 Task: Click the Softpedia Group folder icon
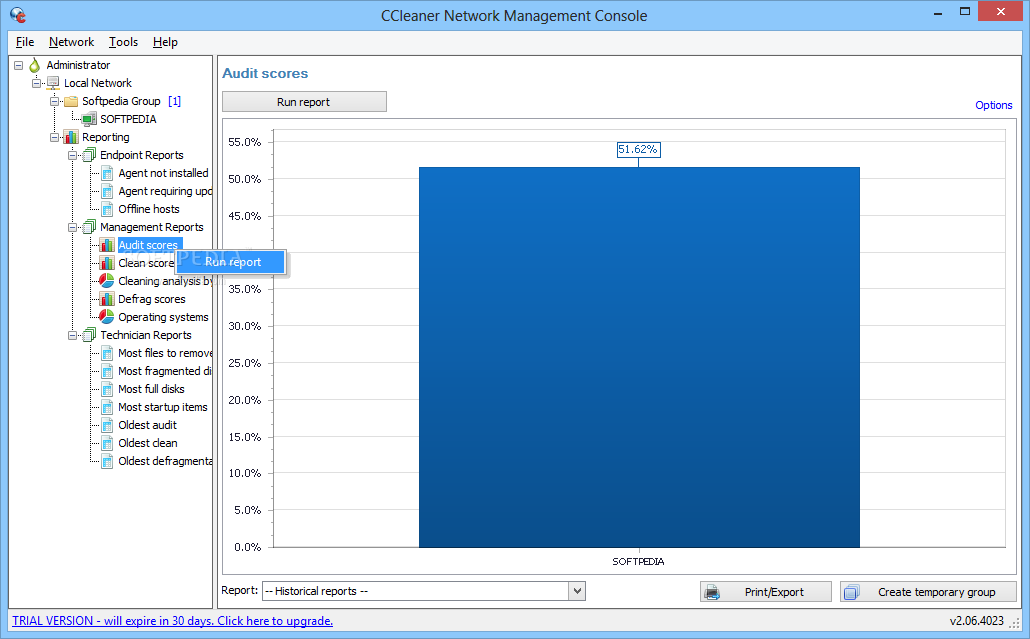click(71, 101)
